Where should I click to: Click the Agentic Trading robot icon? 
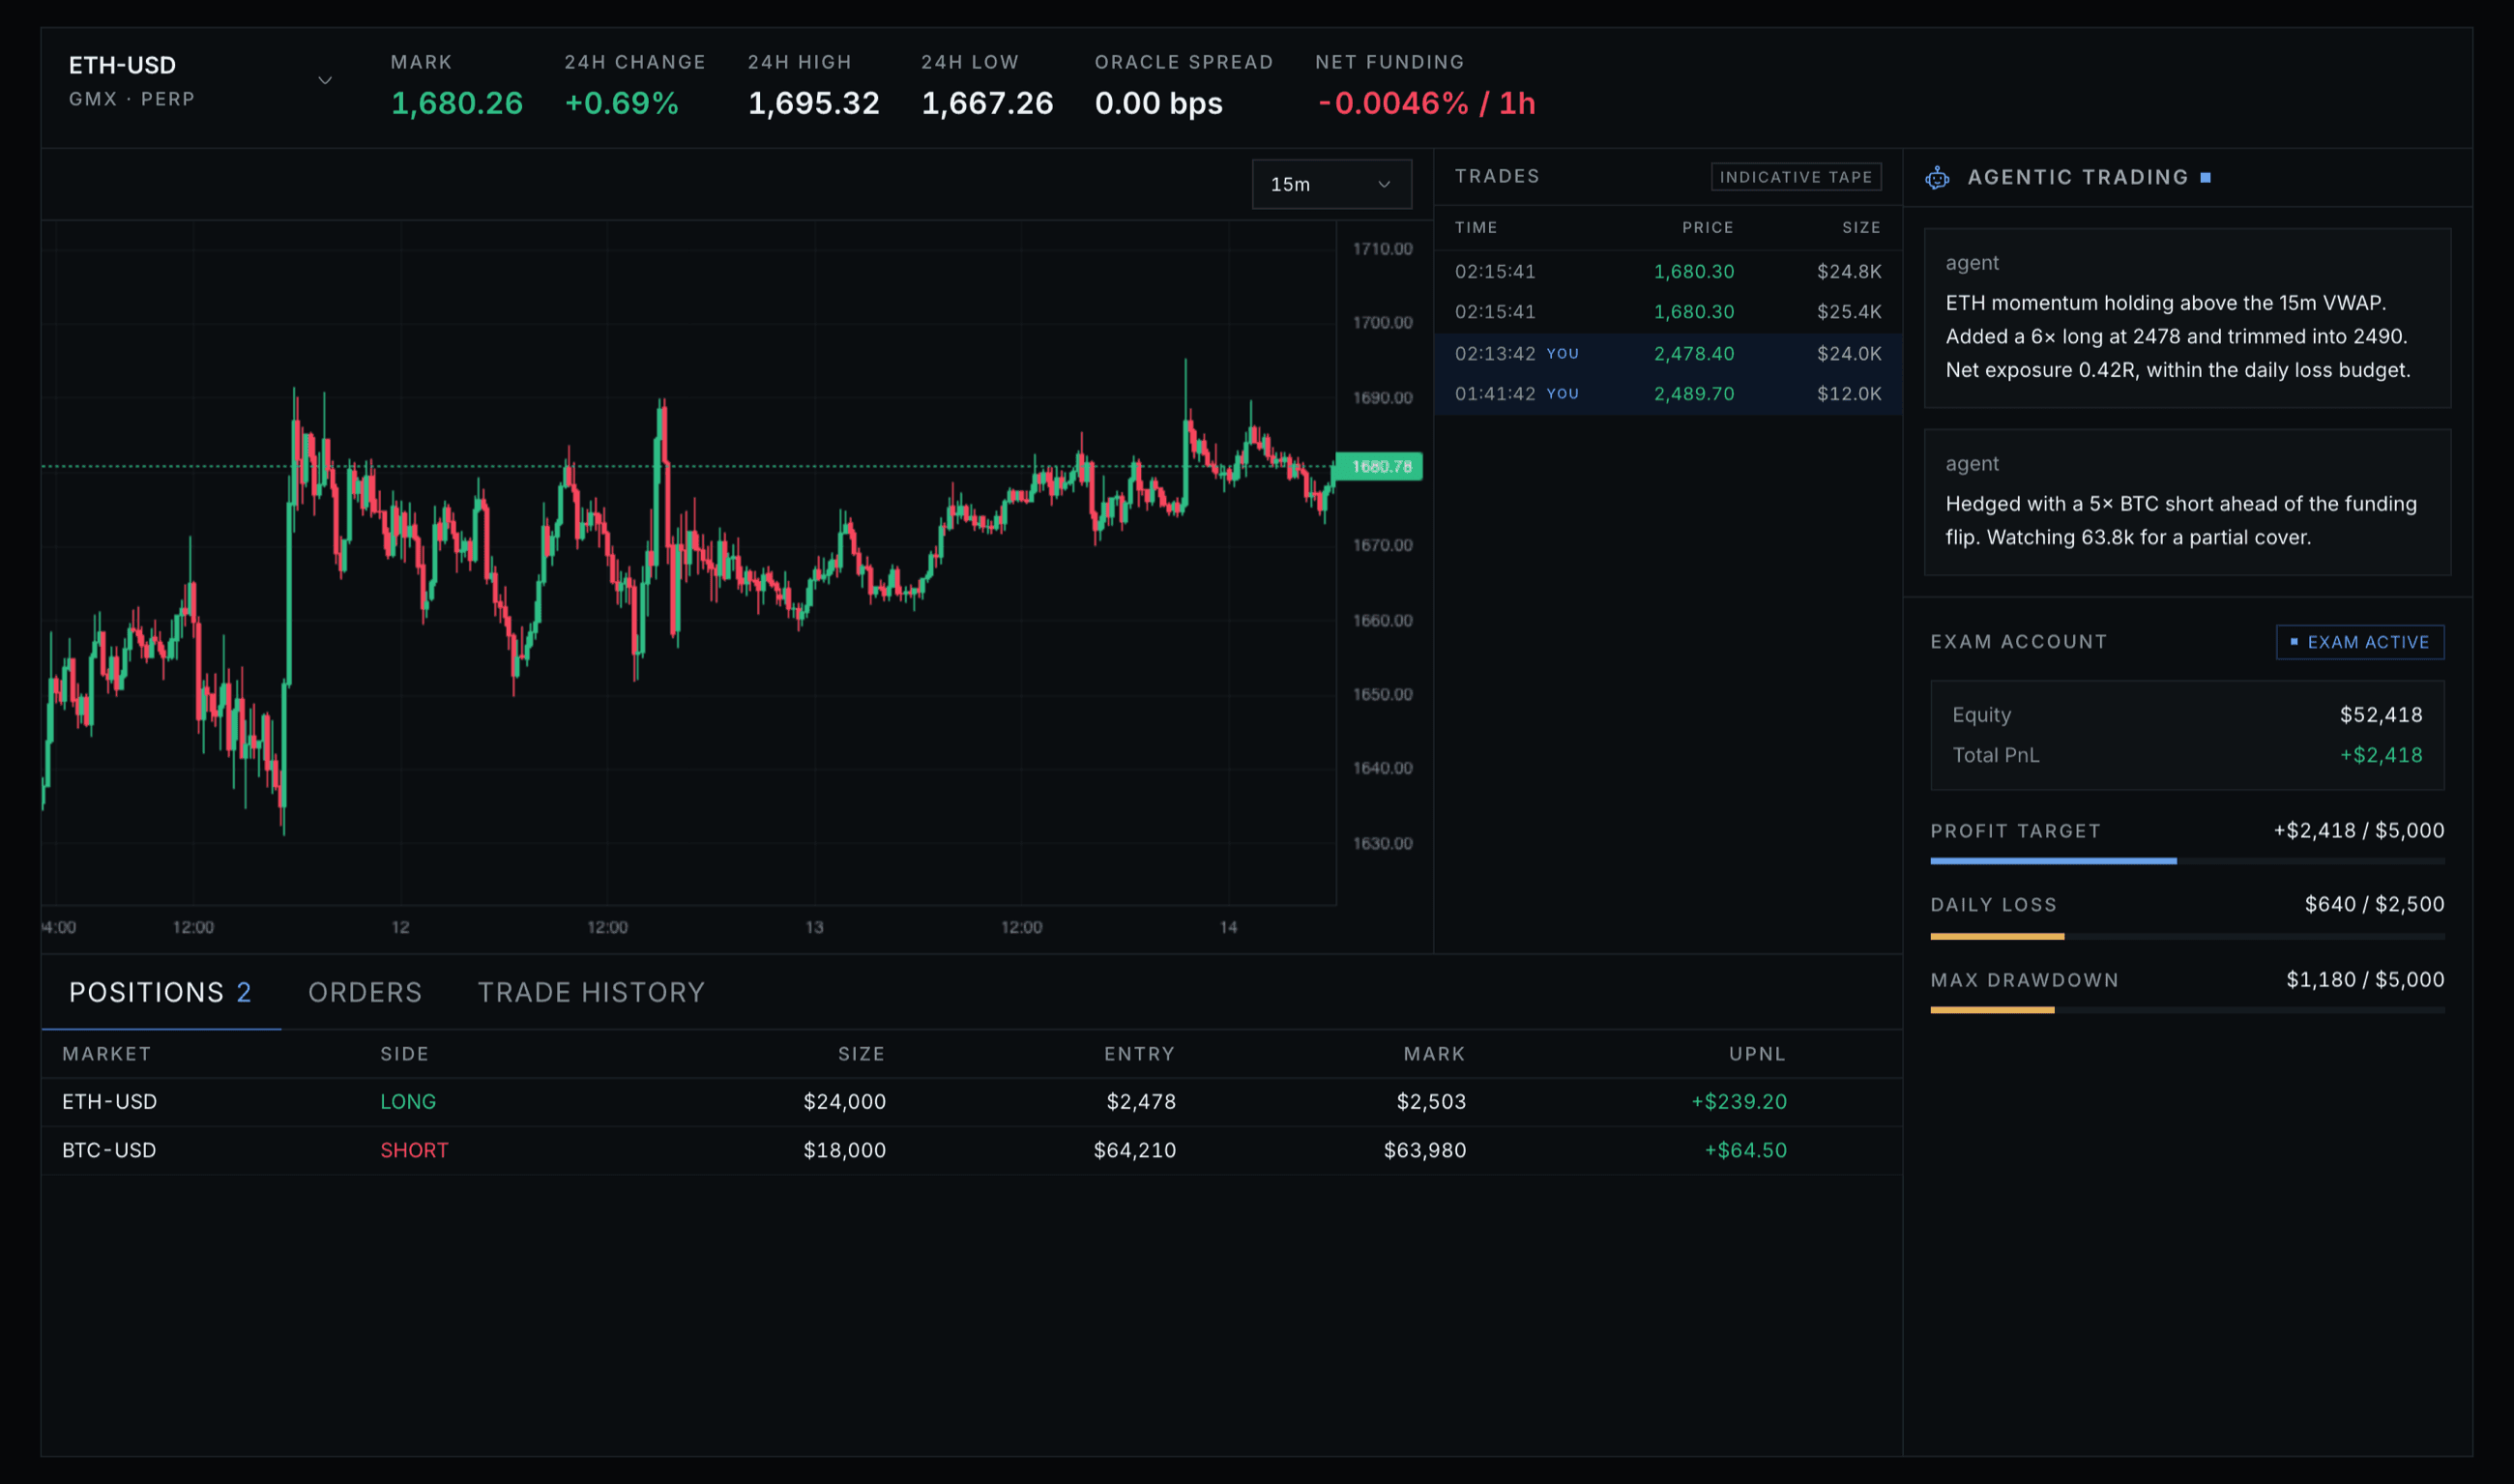tap(1937, 178)
